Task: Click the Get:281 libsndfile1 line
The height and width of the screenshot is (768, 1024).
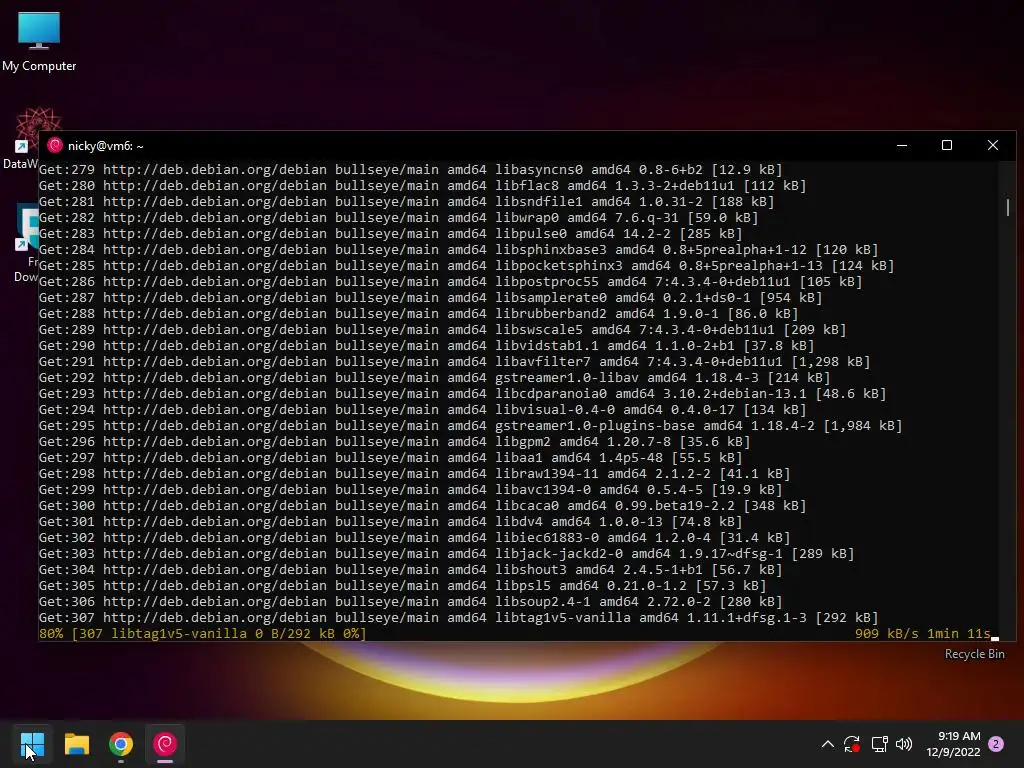Action: click(x=406, y=202)
